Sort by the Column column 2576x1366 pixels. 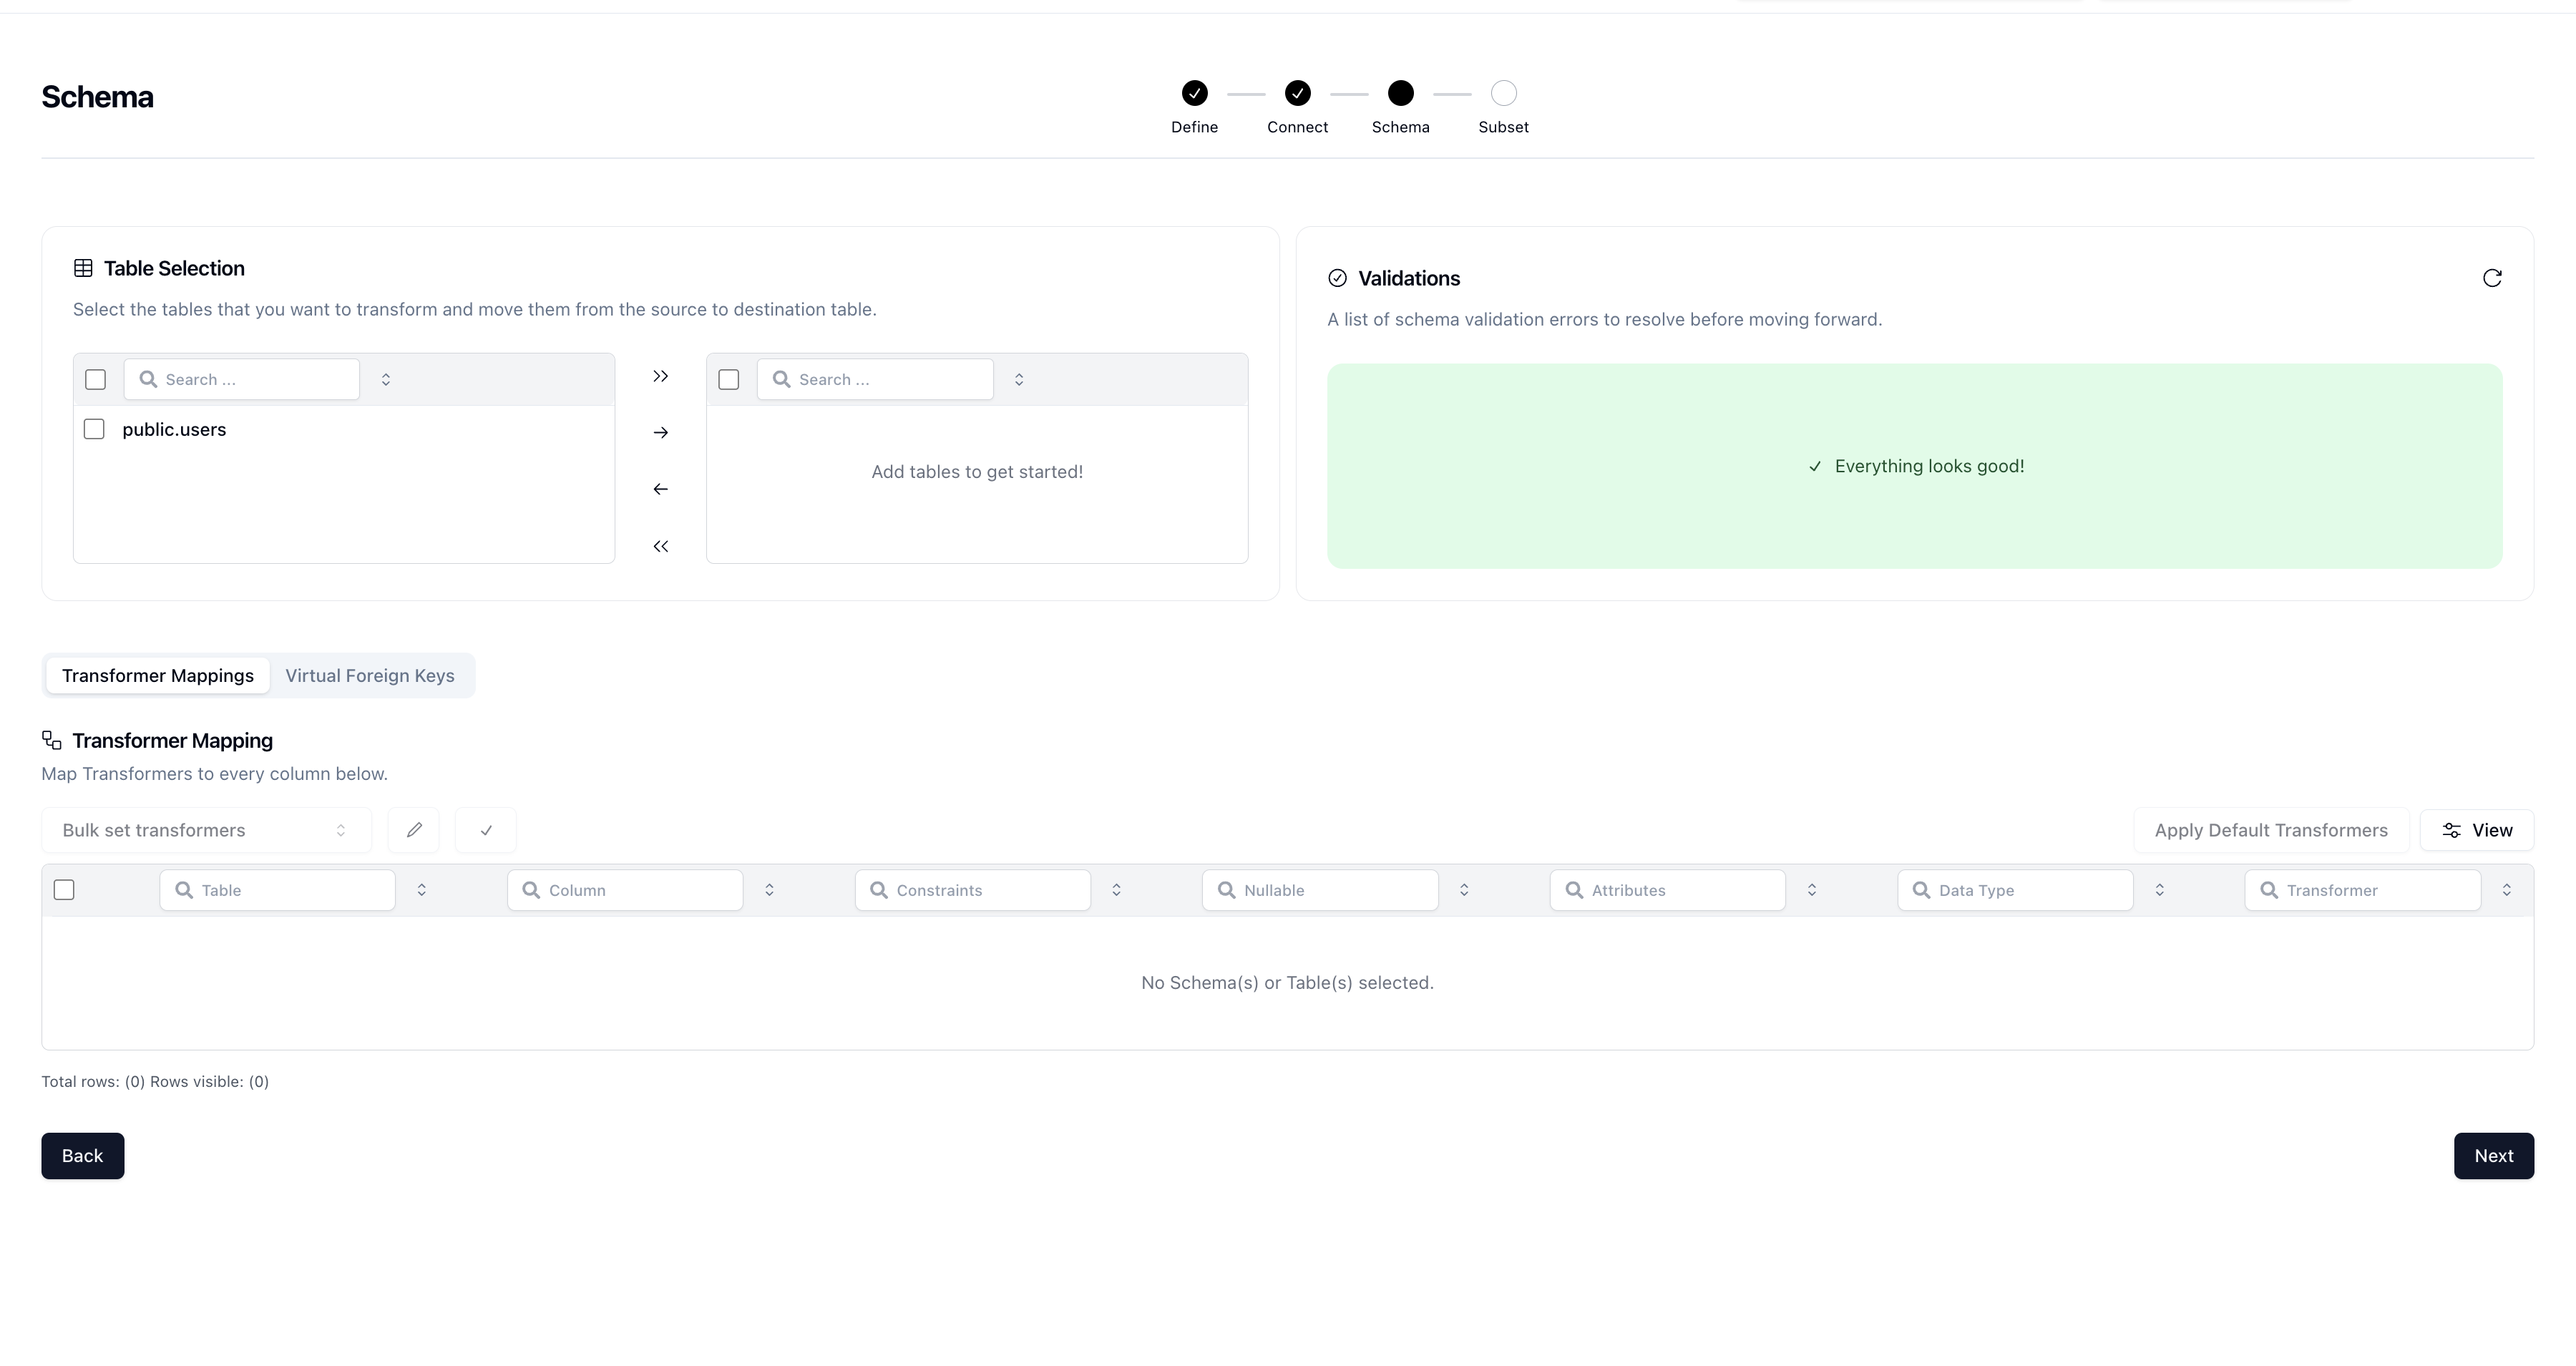click(769, 890)
